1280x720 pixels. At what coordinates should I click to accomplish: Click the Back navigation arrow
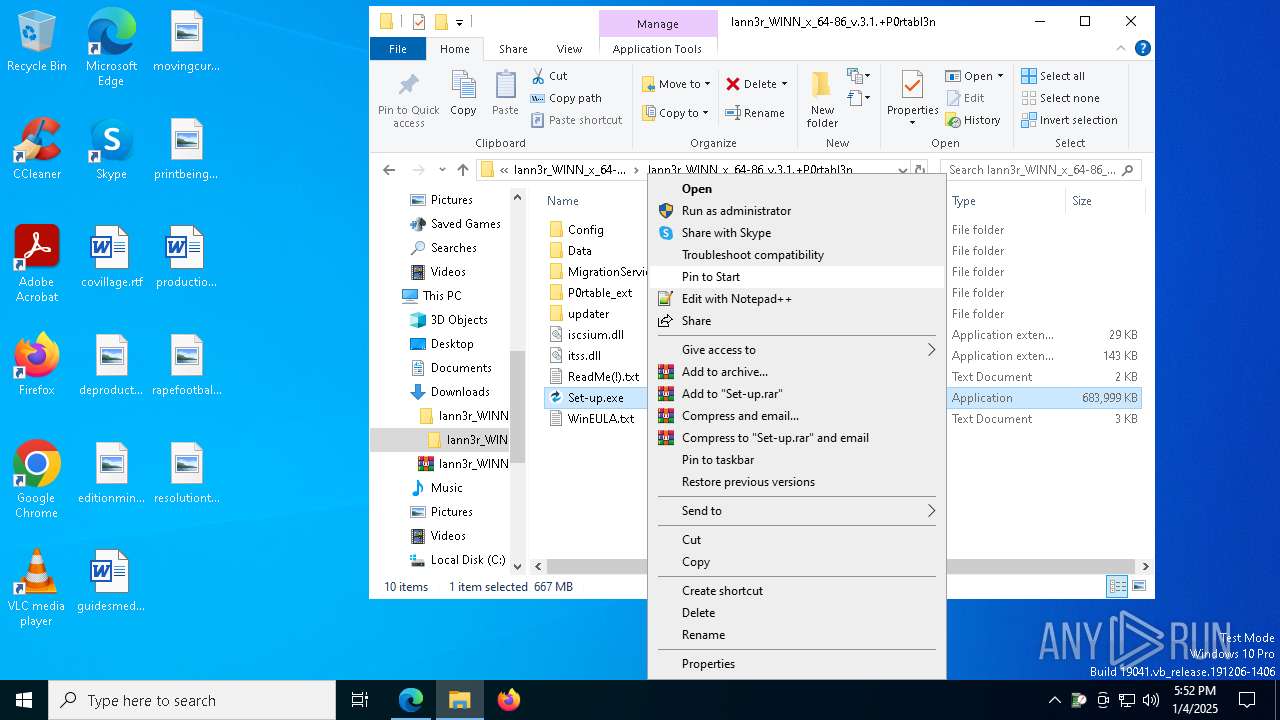coord(389,170)
